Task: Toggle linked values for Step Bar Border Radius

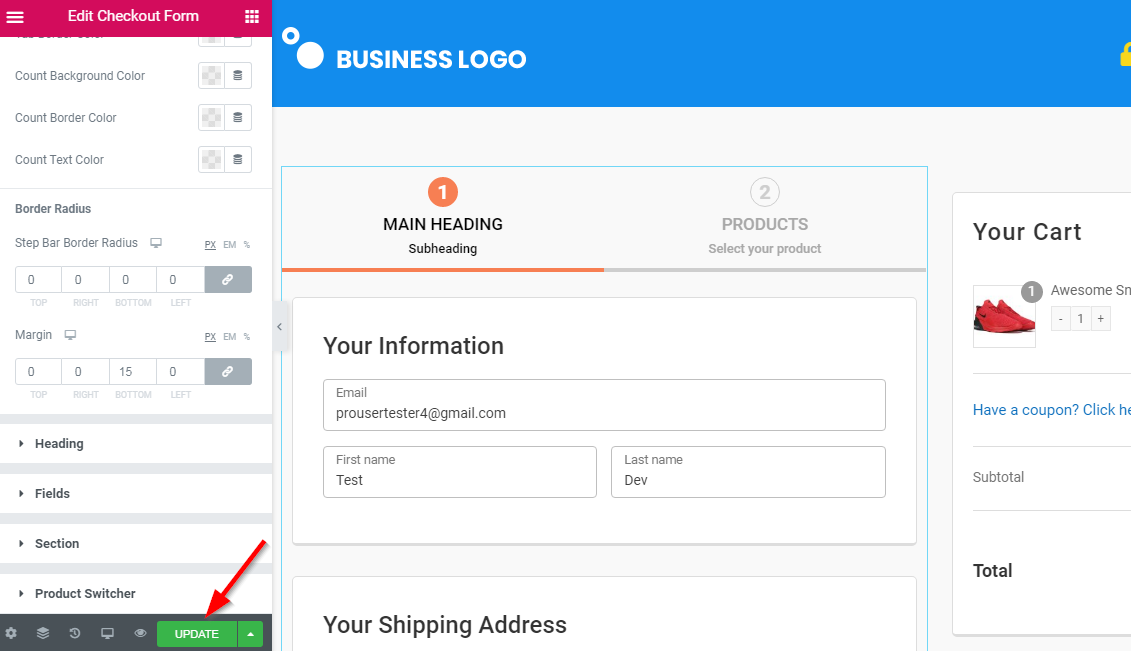Action: pos(228,280)
